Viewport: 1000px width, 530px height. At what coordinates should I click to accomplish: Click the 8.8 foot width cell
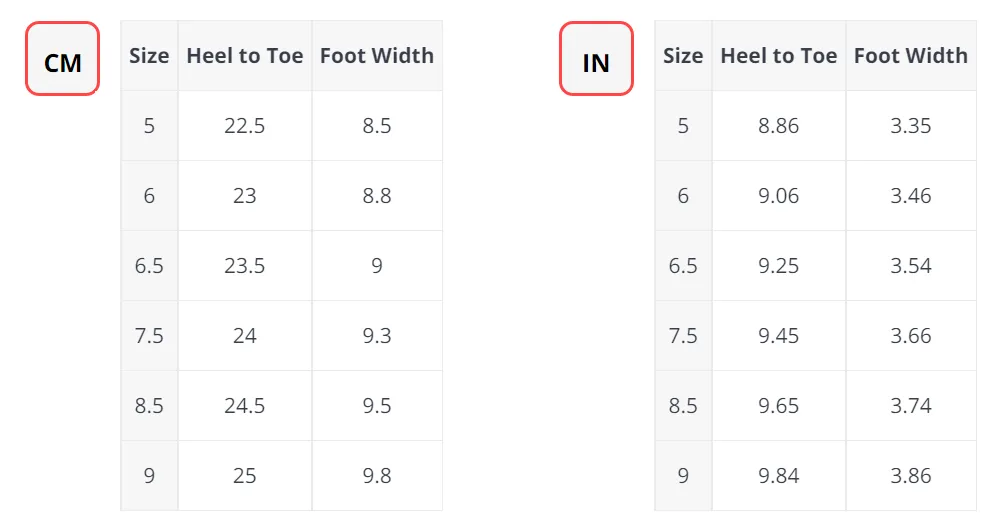click(x=377, y=195)
